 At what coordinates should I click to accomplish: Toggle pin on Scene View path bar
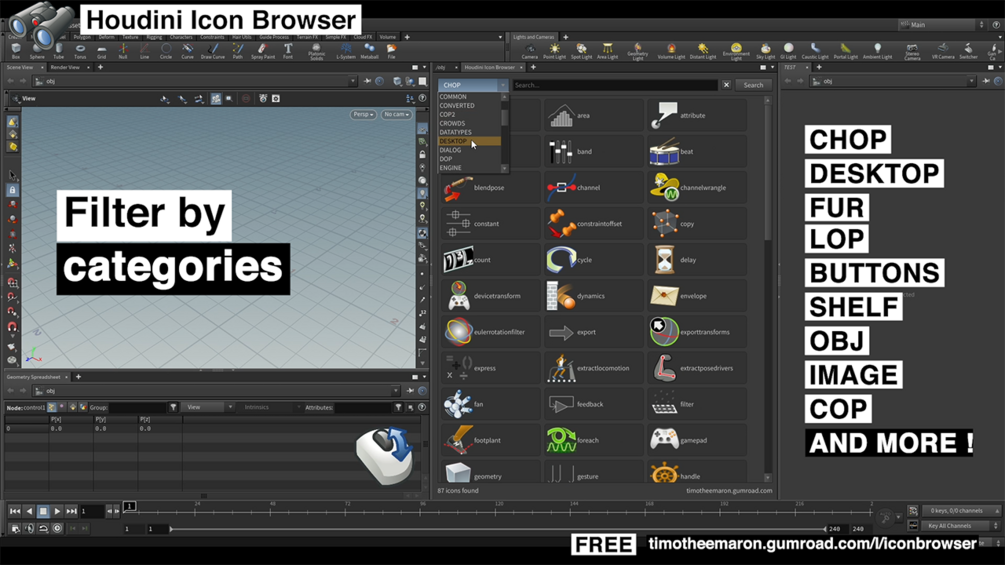[x=367, y=81]
